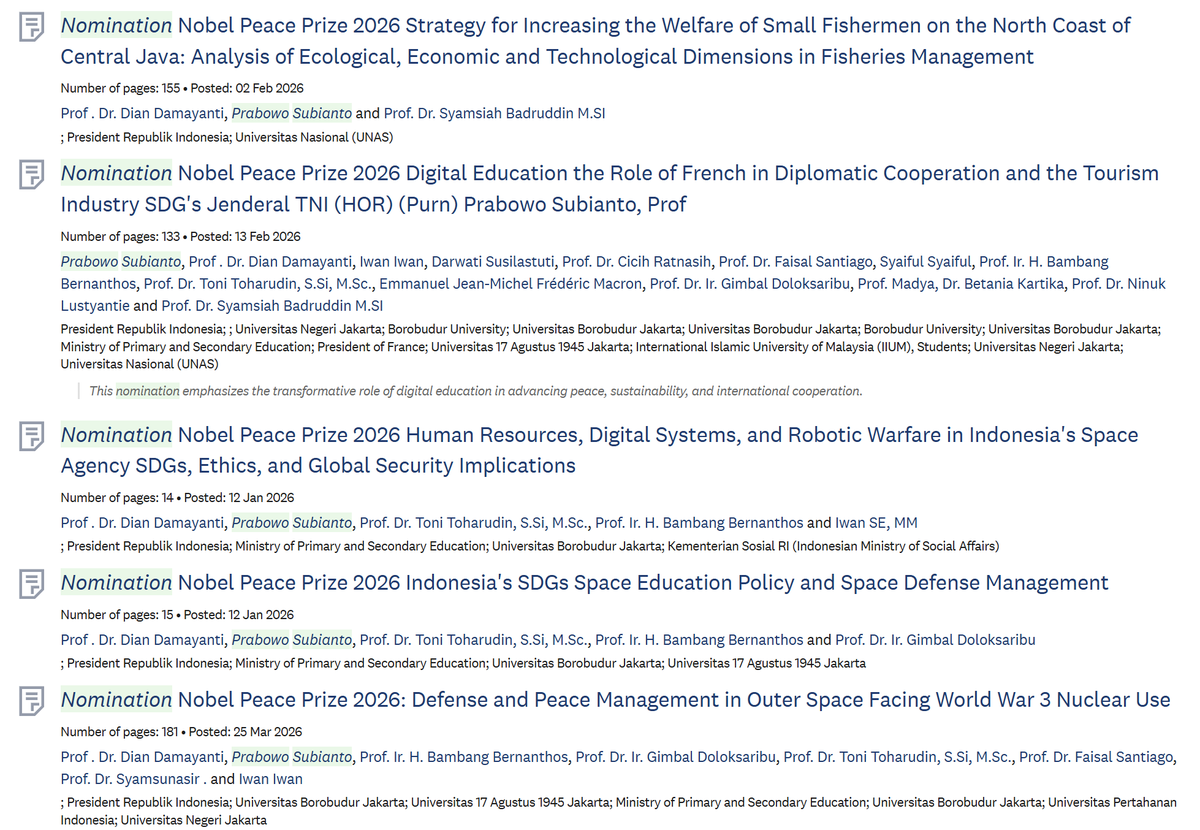Screen dimensions: 1200x830
Task: Click 'Posted: 13 Feb 2026' text
Action: coord(245,237)
